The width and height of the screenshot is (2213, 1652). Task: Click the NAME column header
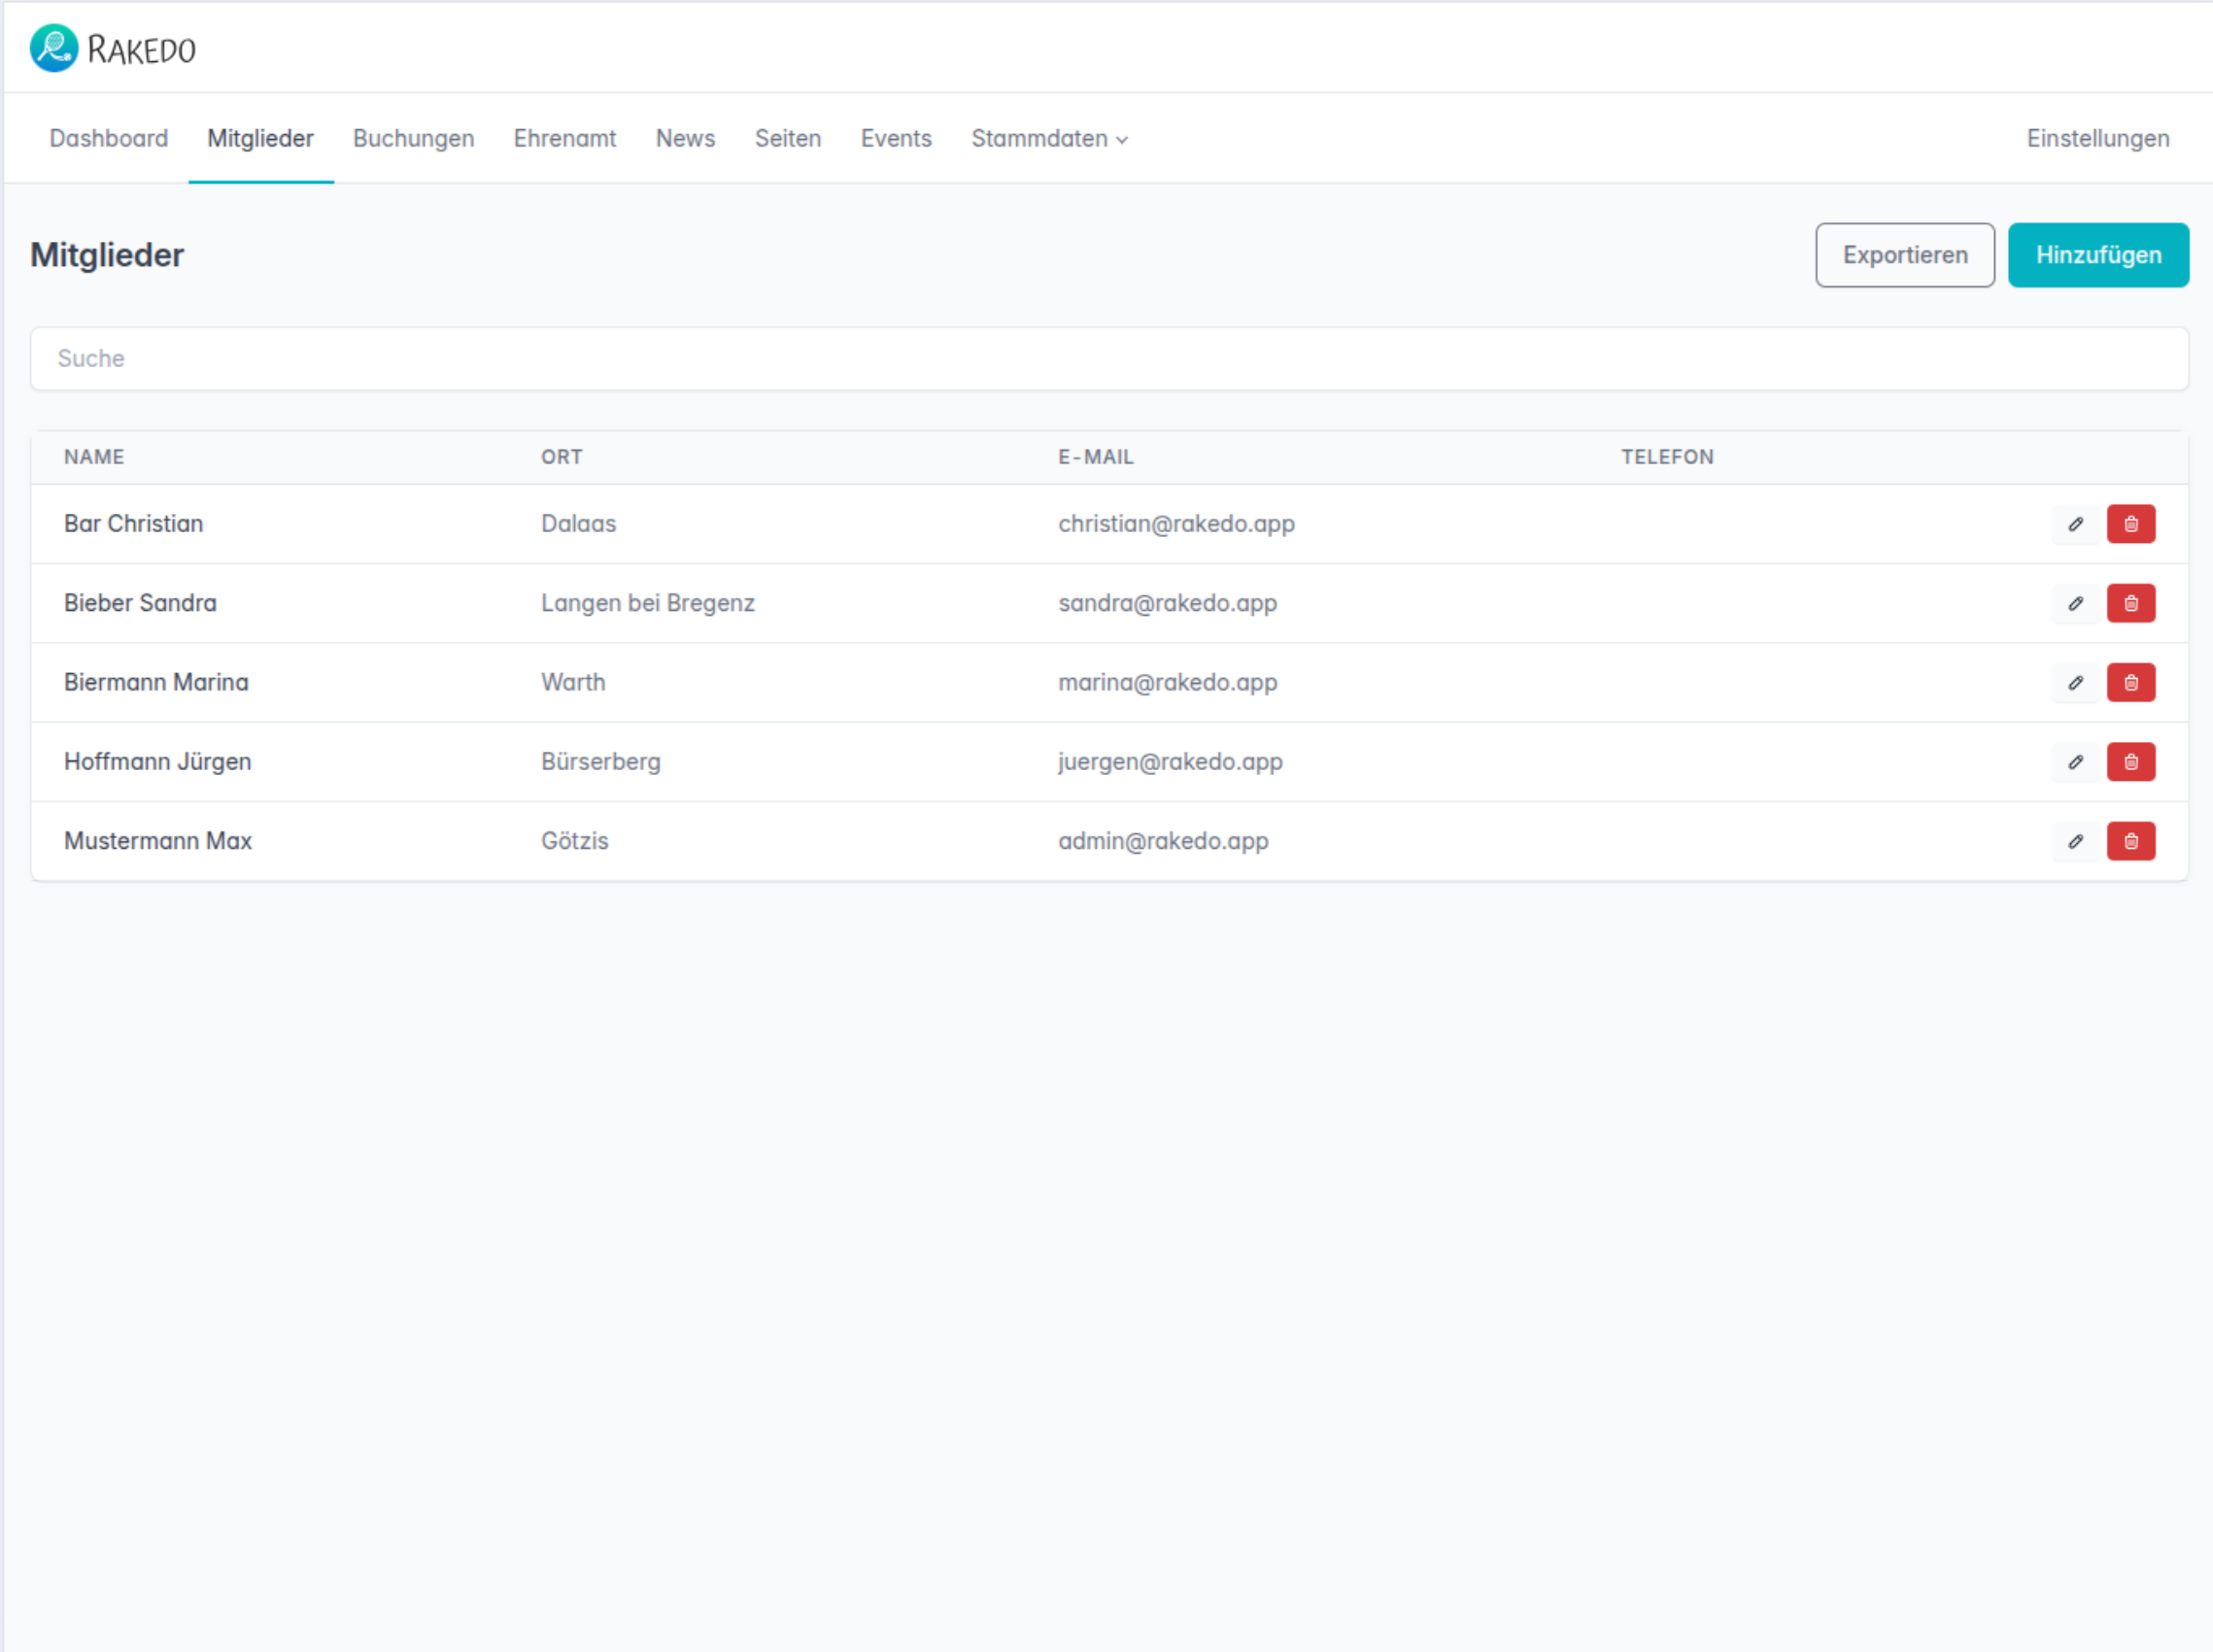click(x=94, y=457)
